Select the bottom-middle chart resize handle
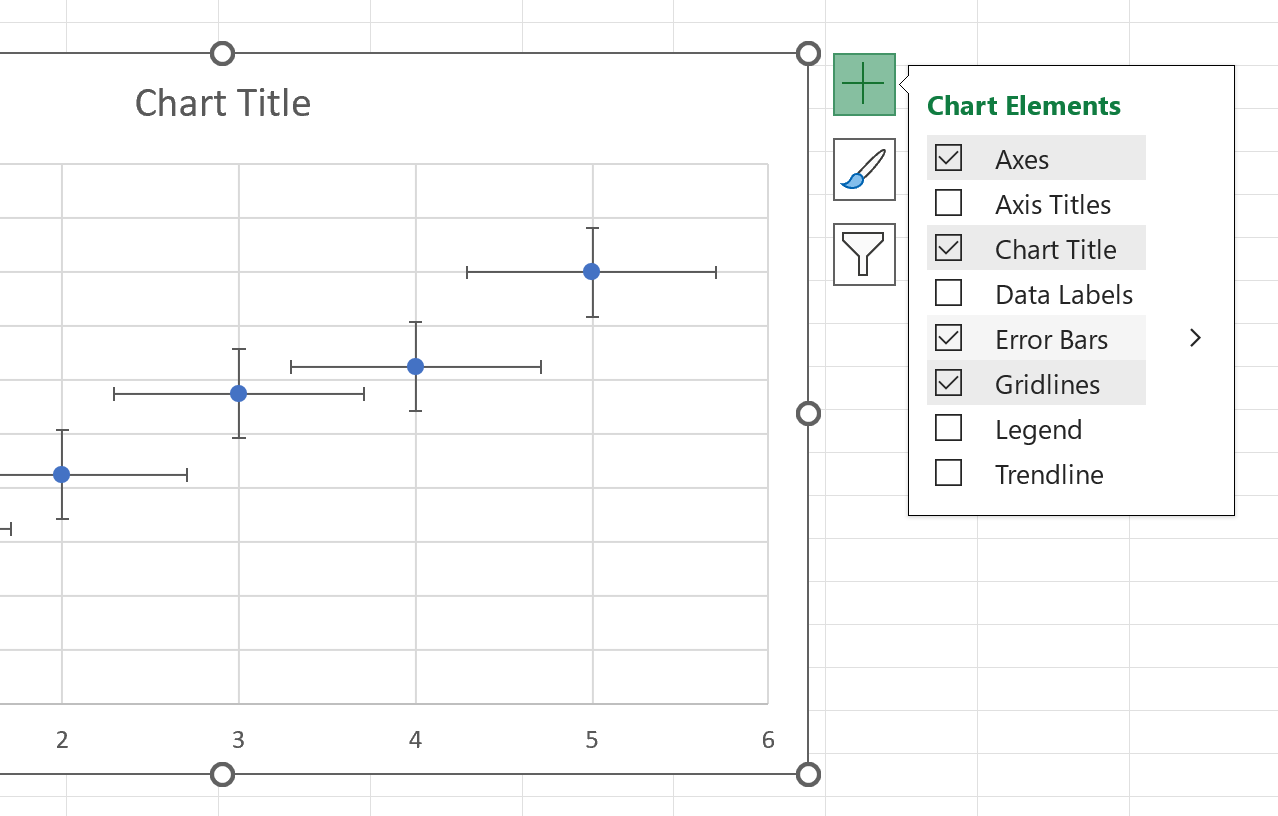Viewport: 1278px width, 816px height. [x=223, y=774]
